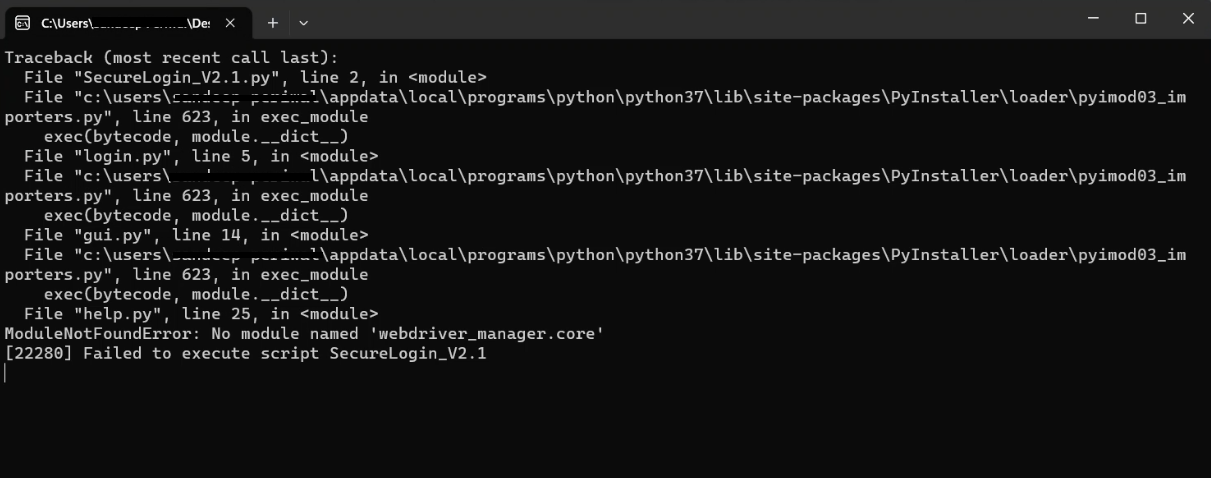Close the C:\Users terminal tab
This screenshot has width=1211, height=478.
(230, 22)
